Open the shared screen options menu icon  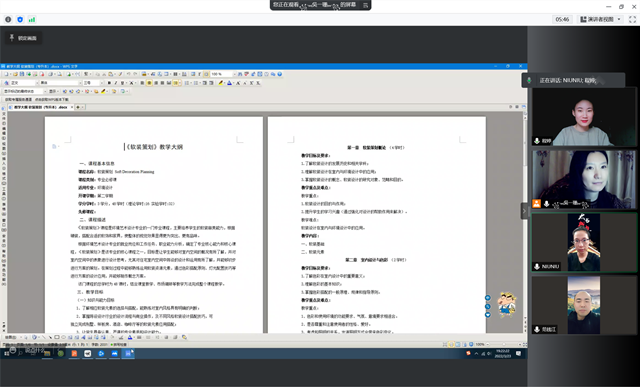tap(365, 5)
